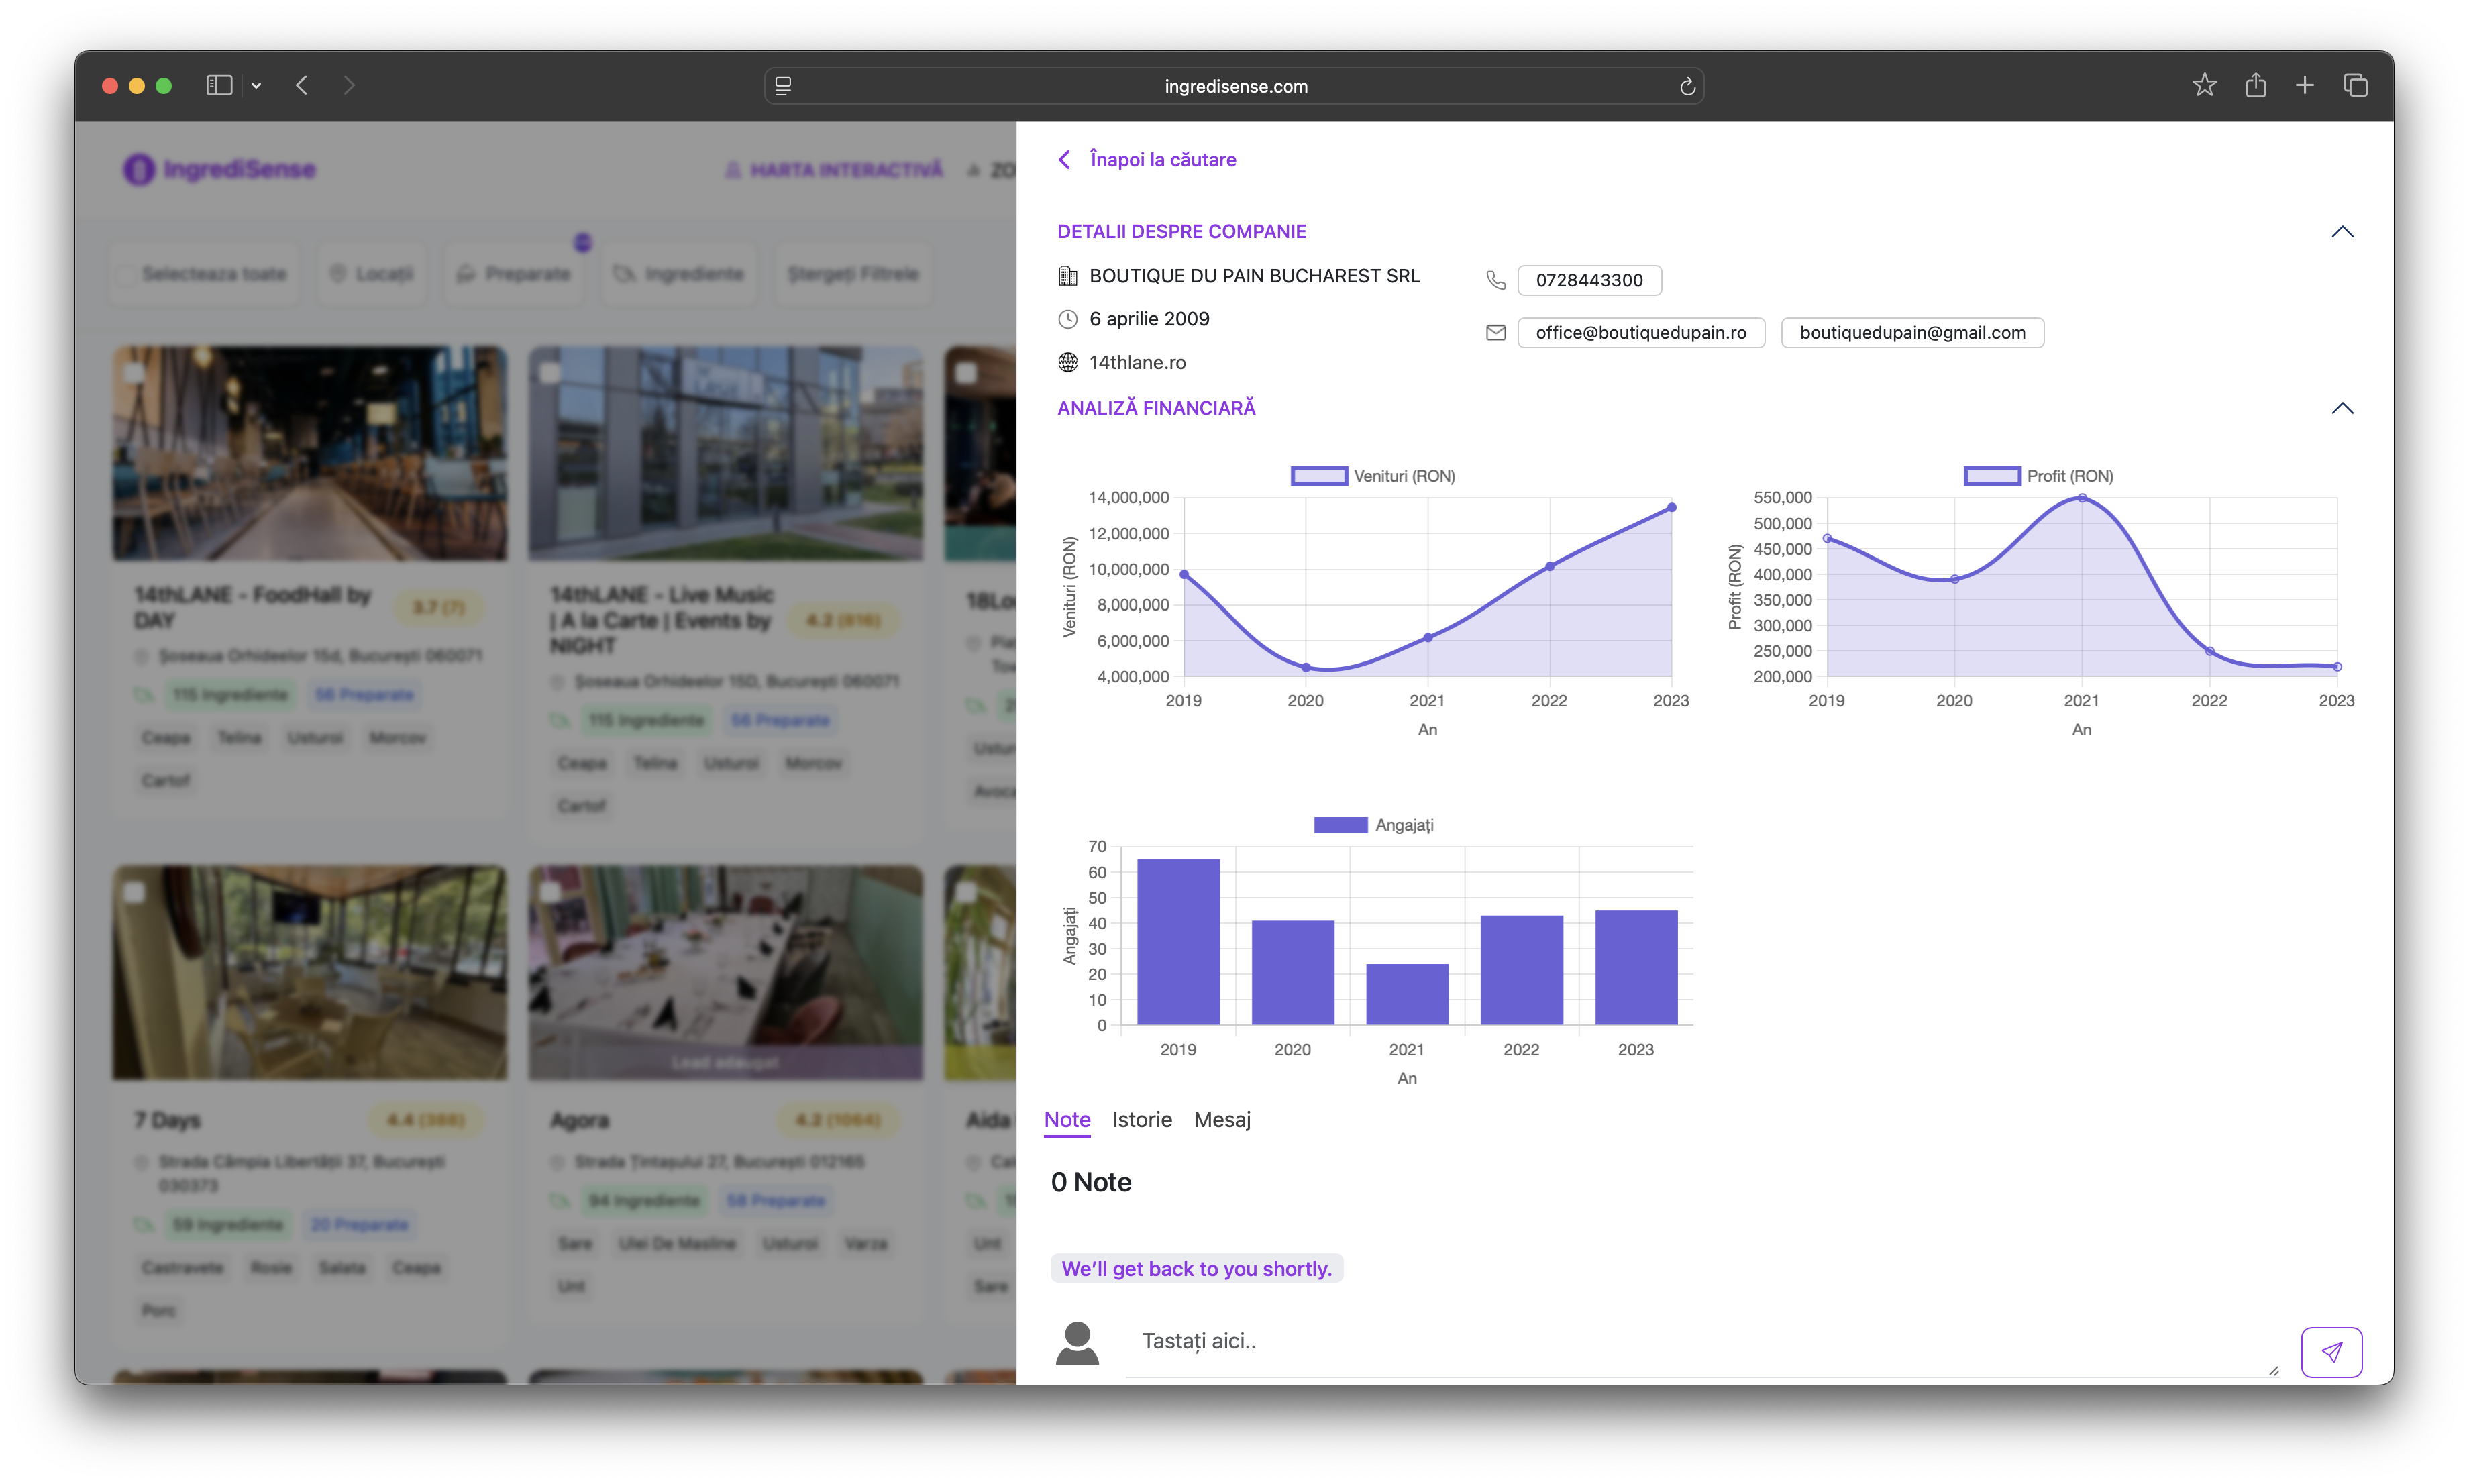Image resolution: width=2469 pixels, height=1484 pixels.
Task: Click the phone icon
Action: tap(1496, 280)
